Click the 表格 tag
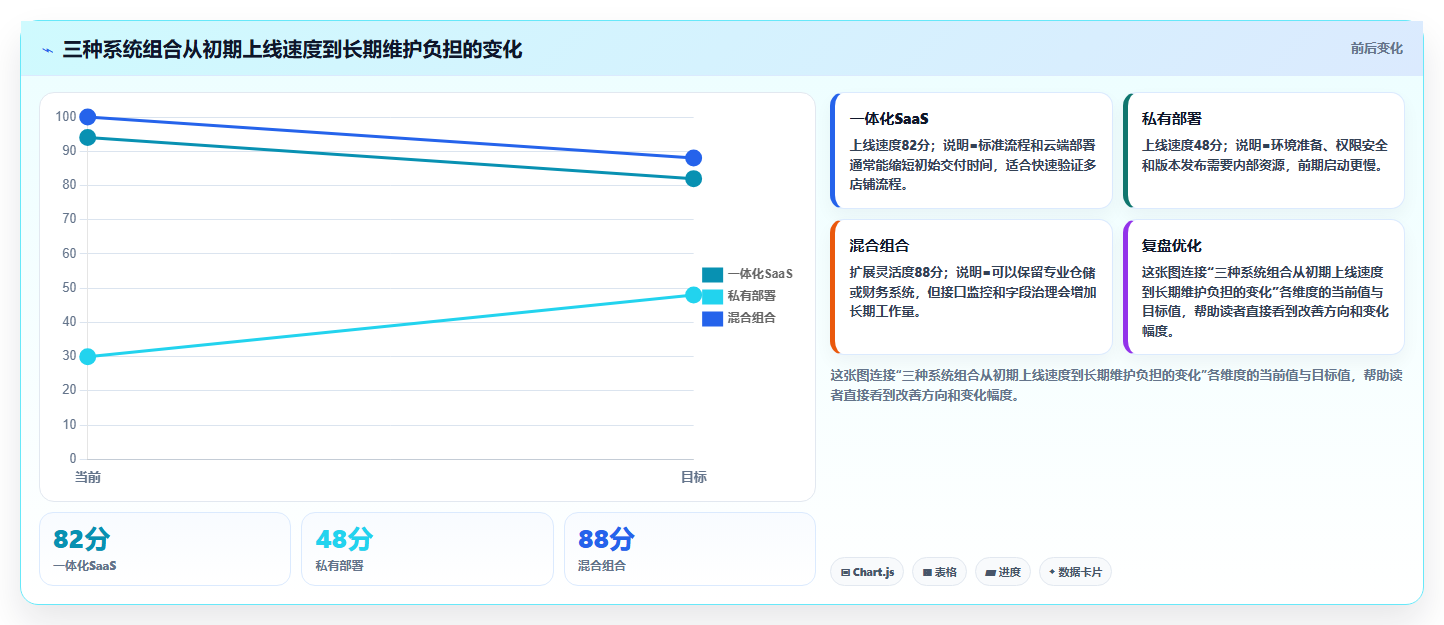The width and height of the screenshot is (1444, 625). (939, 572)
